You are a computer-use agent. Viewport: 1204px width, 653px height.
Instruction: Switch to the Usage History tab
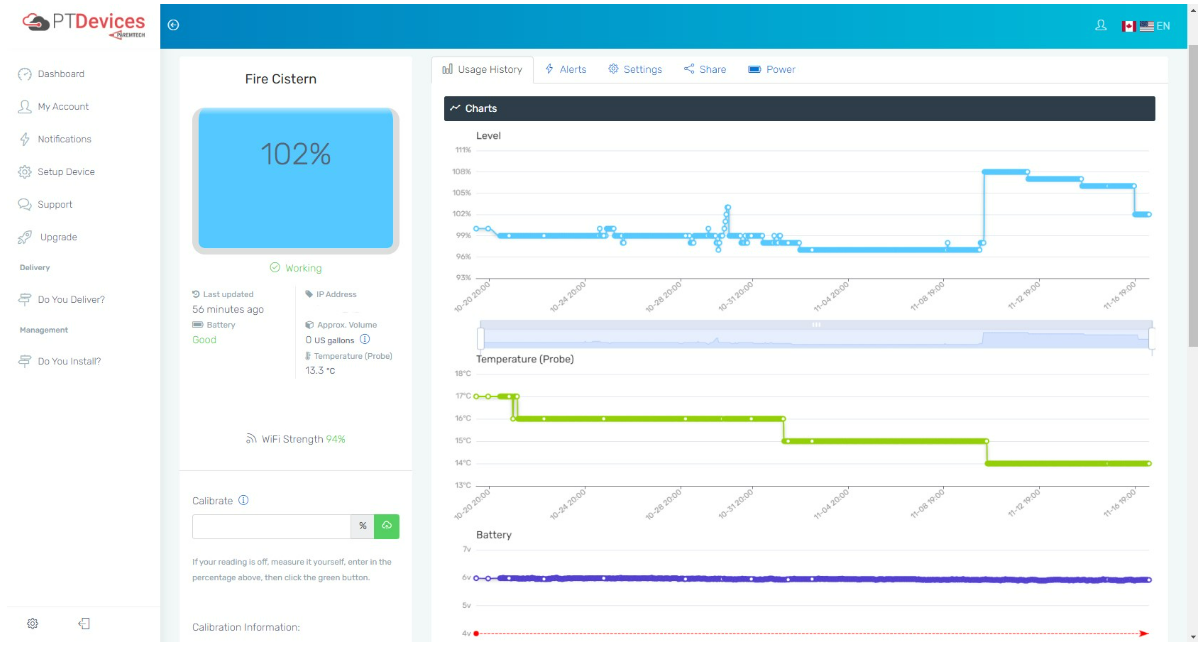click(482, 70)
